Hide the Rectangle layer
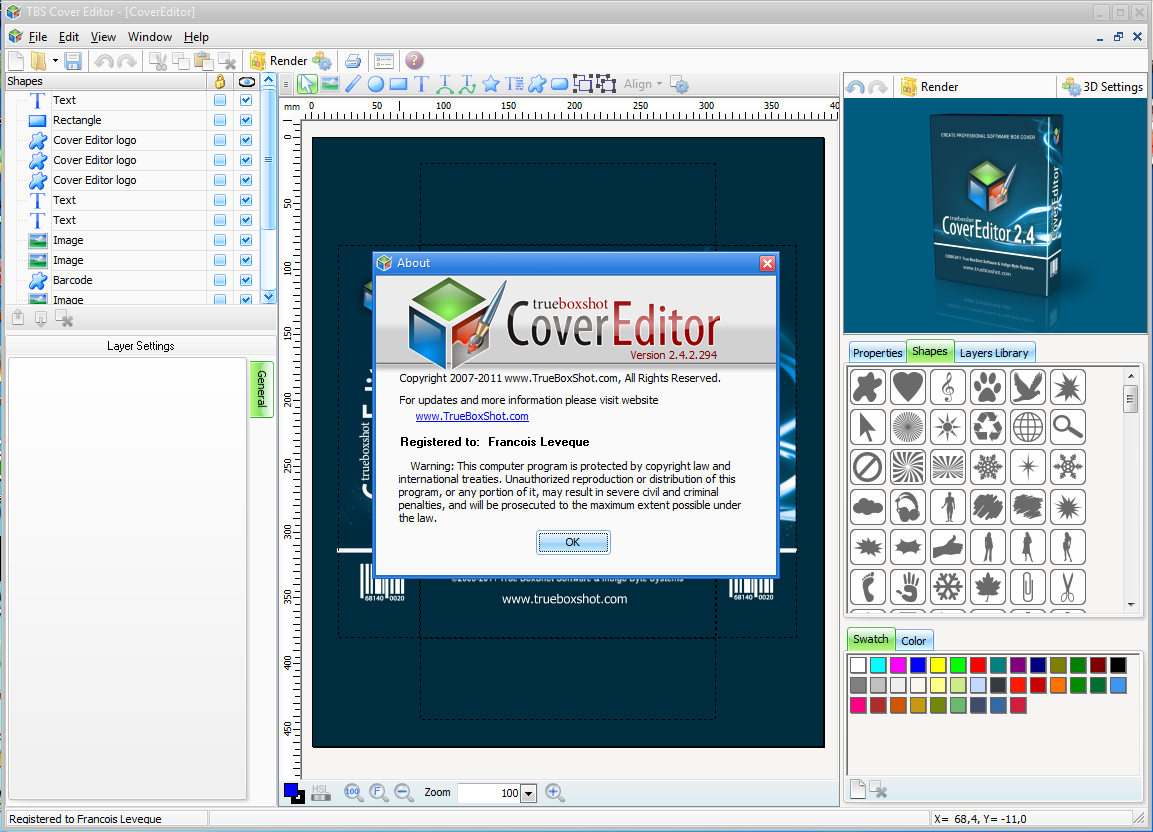 tap(246, 120)
